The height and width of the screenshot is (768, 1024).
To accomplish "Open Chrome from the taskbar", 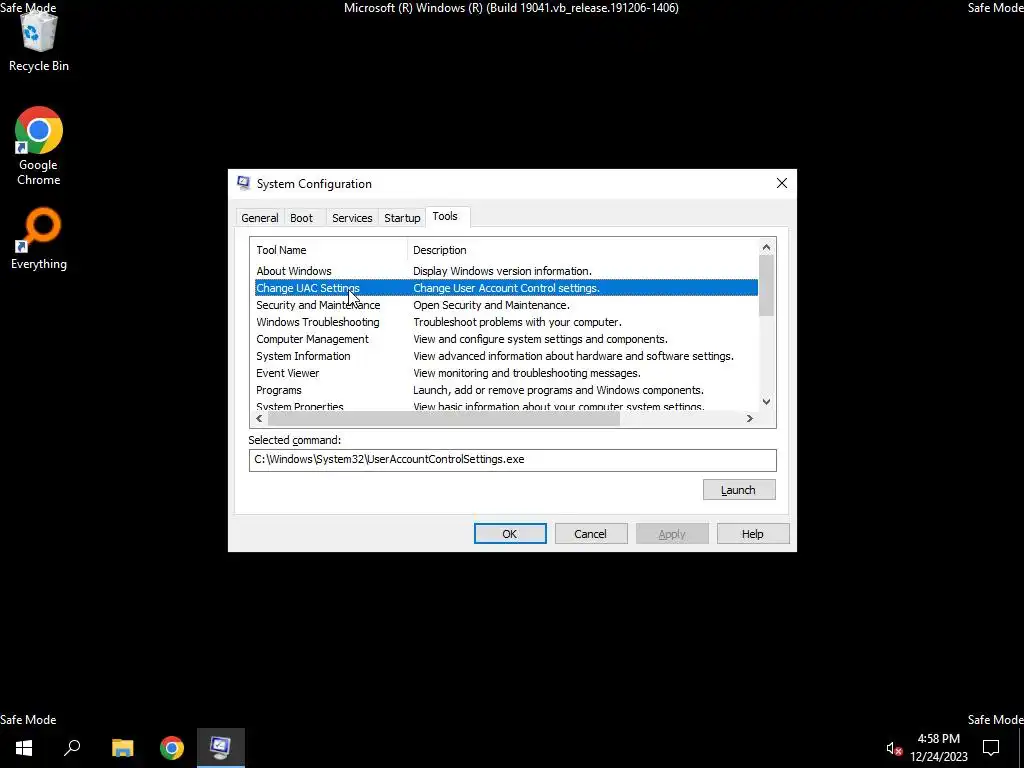I will pos(172,747).
